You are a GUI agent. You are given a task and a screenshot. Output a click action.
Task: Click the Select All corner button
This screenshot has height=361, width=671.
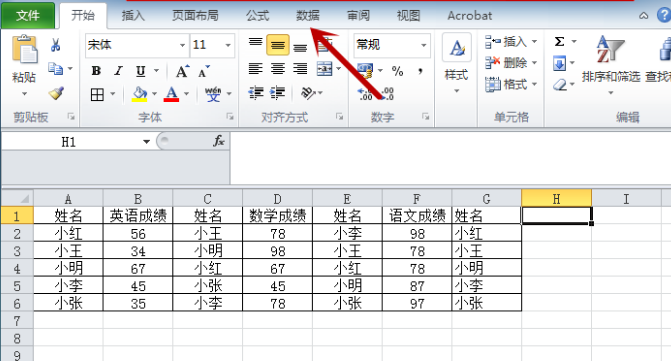pyautogui.click(x=17, y=198)
